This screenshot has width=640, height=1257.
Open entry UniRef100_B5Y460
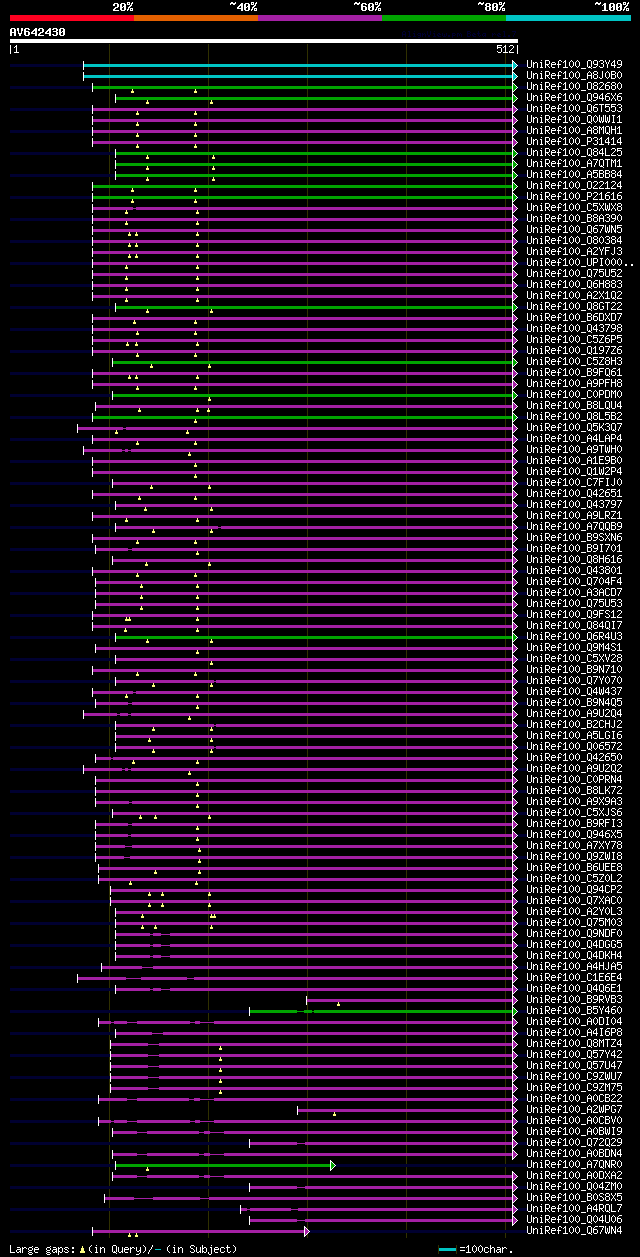click(574, 1011)
